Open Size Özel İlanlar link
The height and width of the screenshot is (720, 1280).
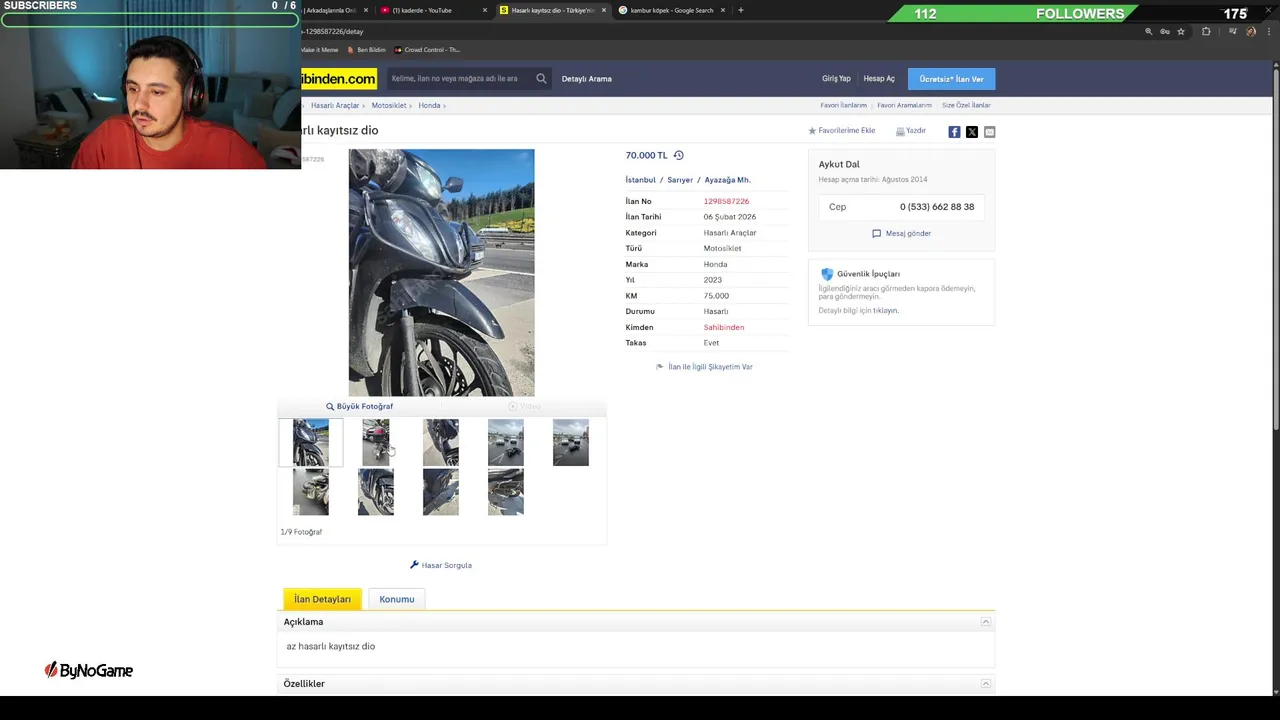click(966, 105)
